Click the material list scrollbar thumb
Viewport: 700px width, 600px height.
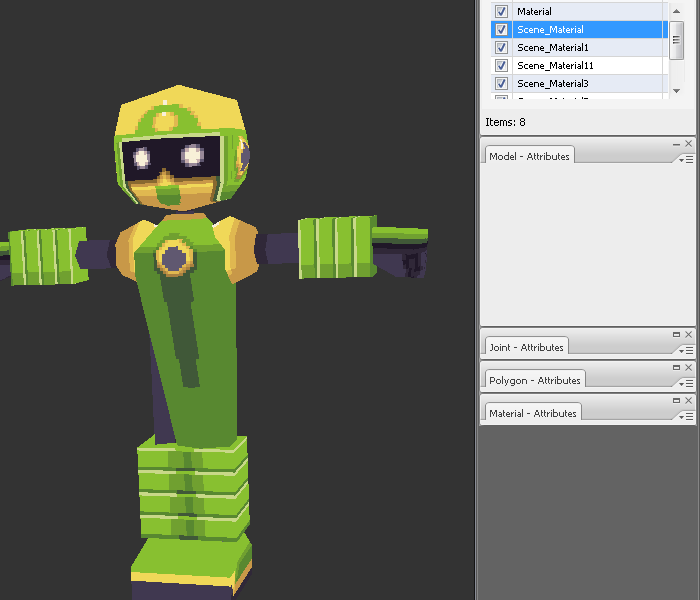676,40
